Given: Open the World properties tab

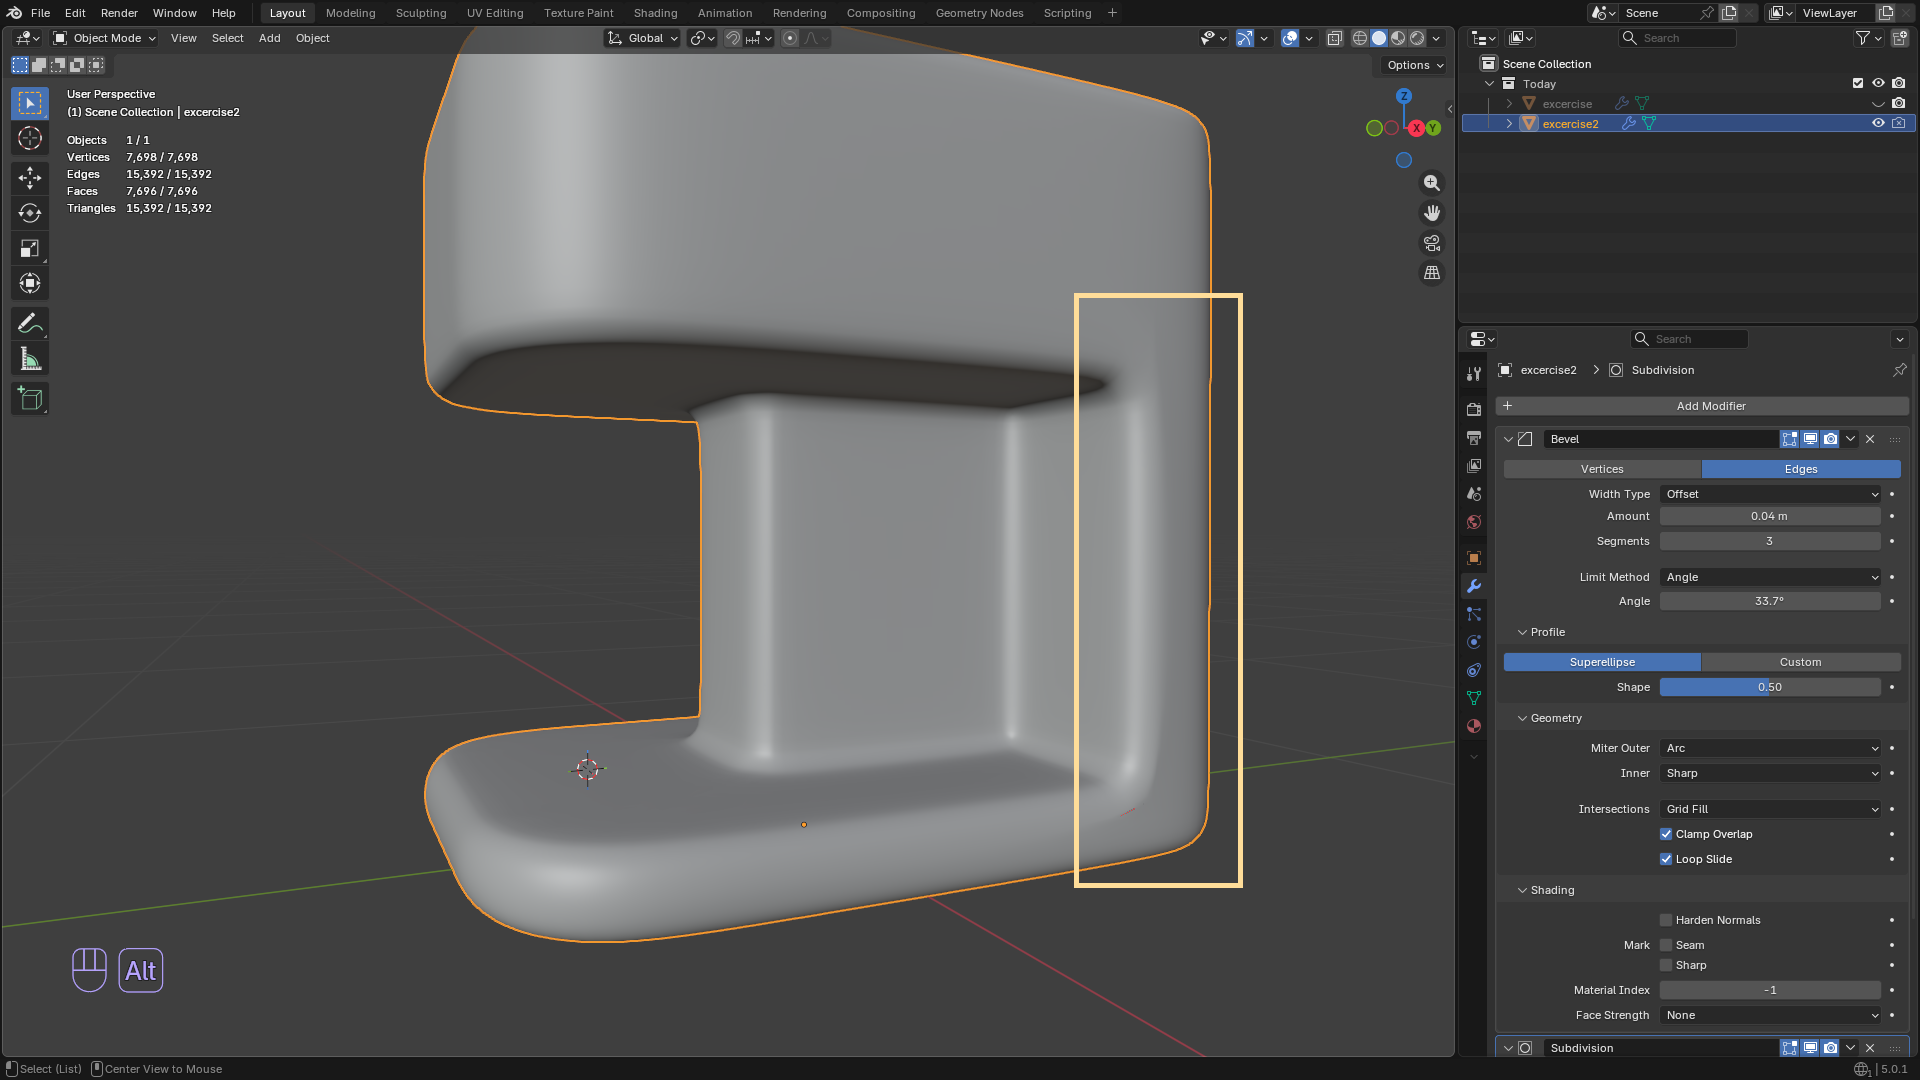Looking at the screenshot, I should (1474, 522).
